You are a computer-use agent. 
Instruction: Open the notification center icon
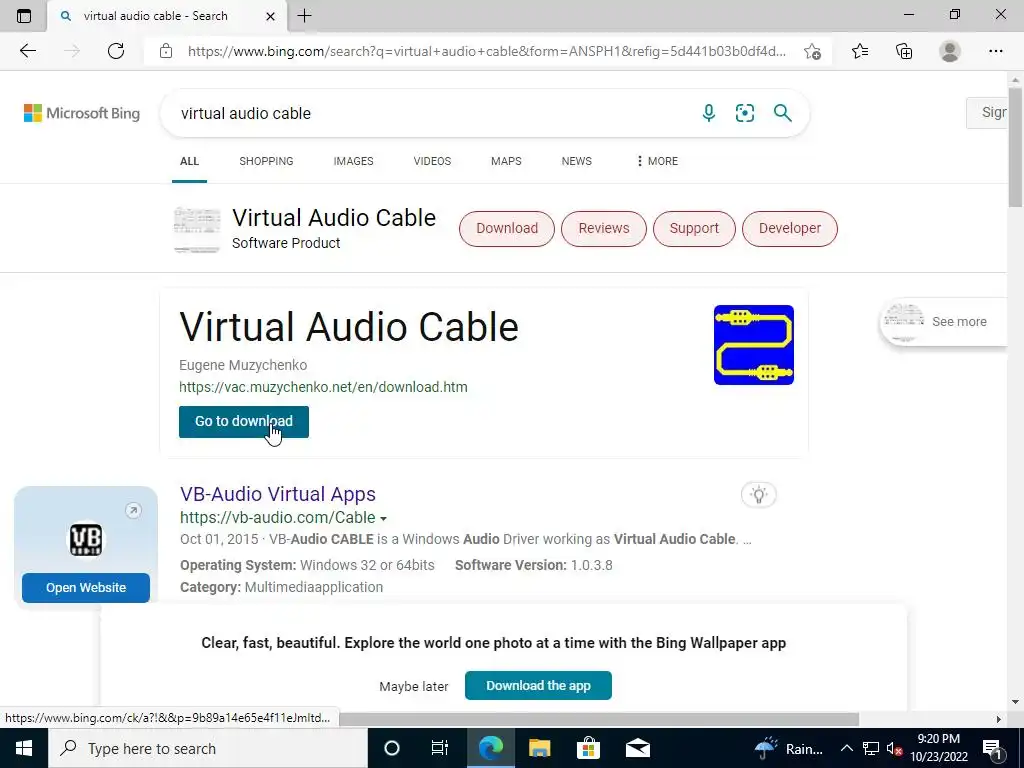pos(992,748)
